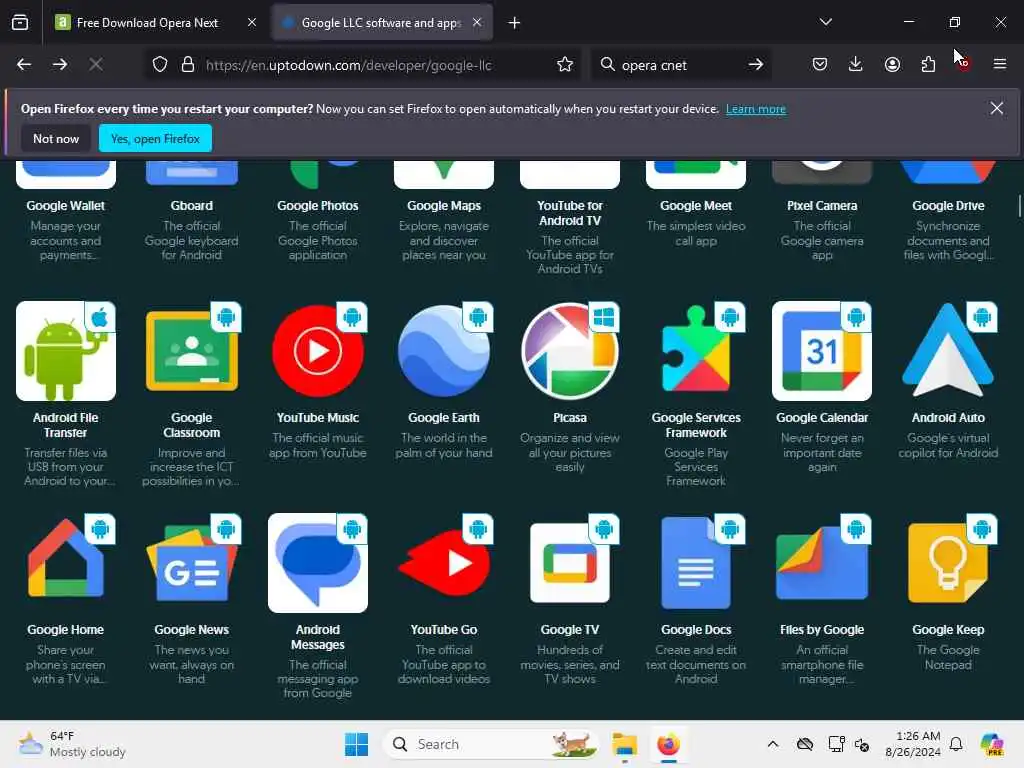Open the Firefox hamburger application menu

pyautogui.click(x=1000, y=64)
